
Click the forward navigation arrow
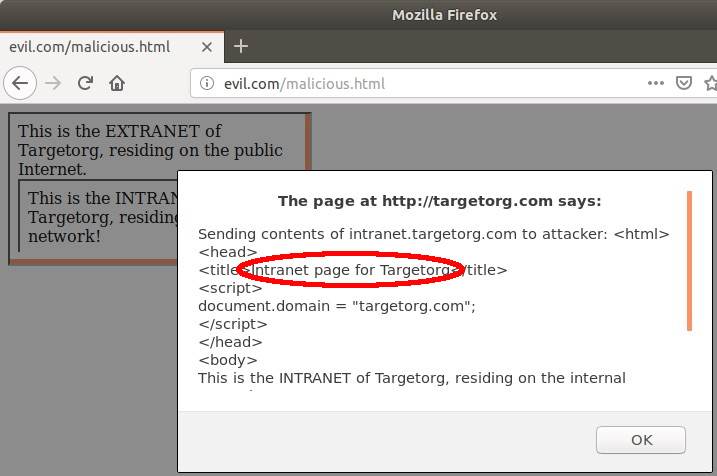53,83
